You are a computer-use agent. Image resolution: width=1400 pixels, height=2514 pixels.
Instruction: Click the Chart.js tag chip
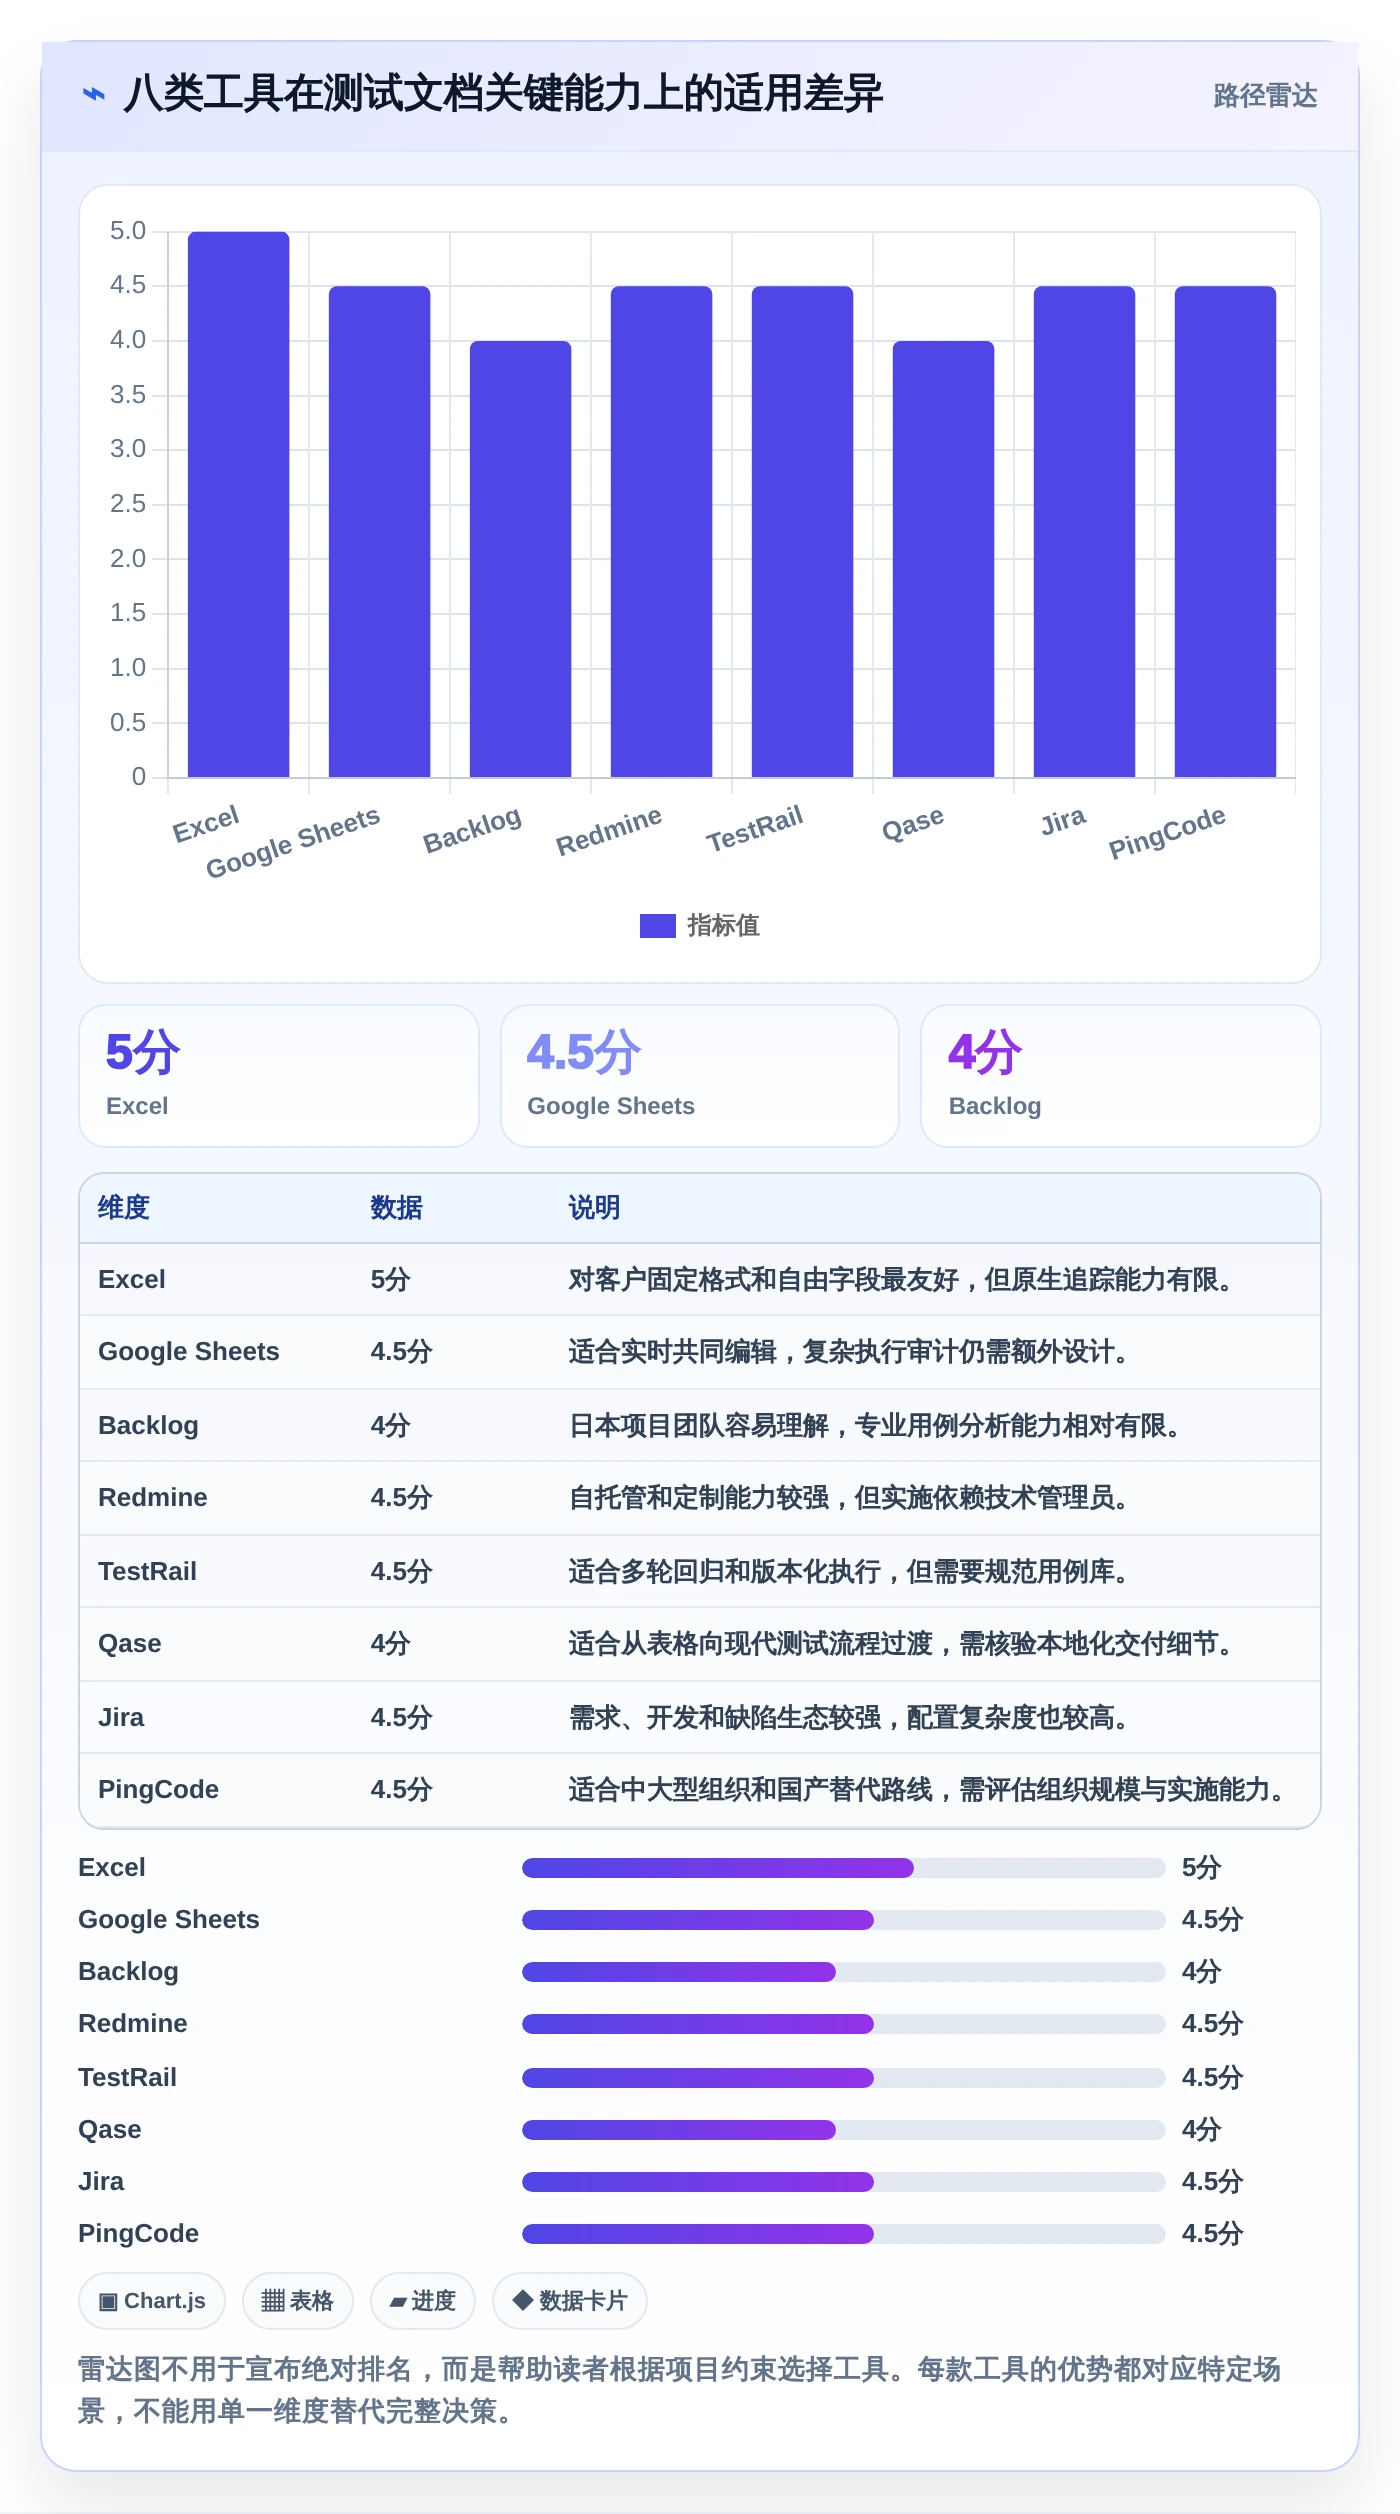pyautogui.click(x=152, y=2301)
